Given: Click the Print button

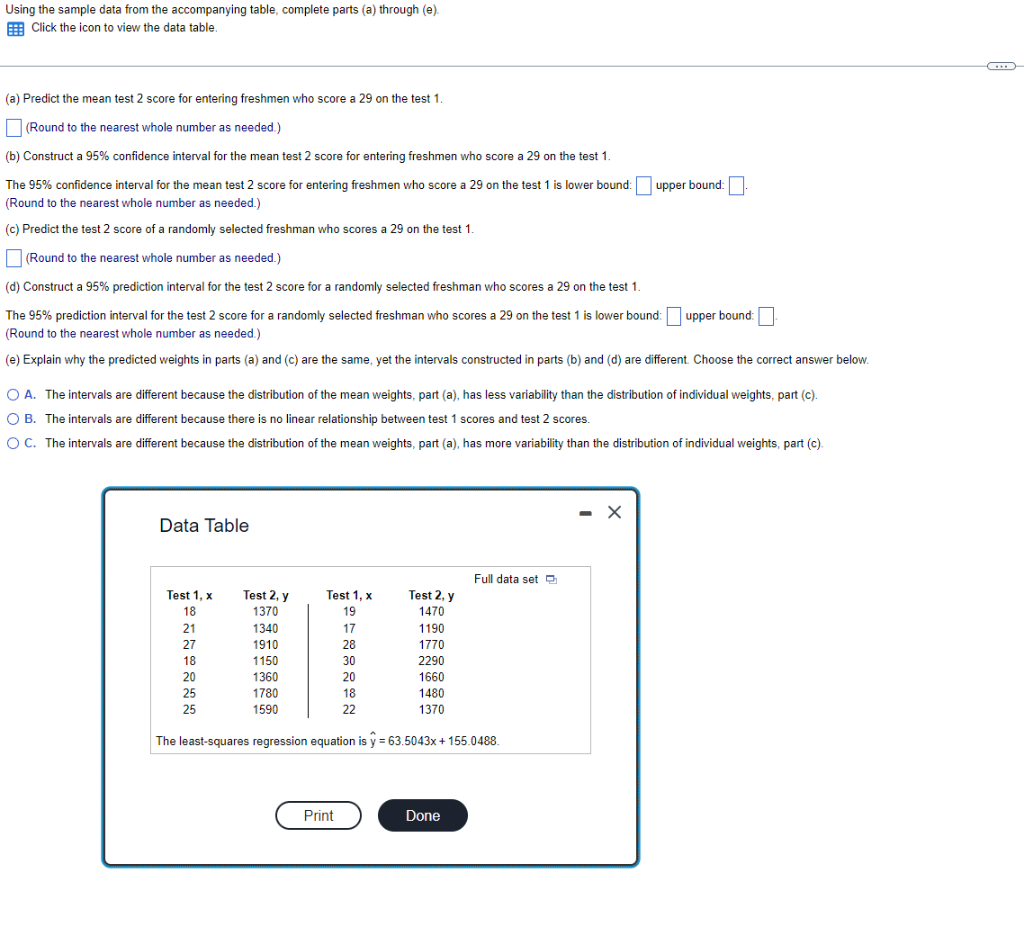Looking at the screenshot, I should [x=318, y=815].
